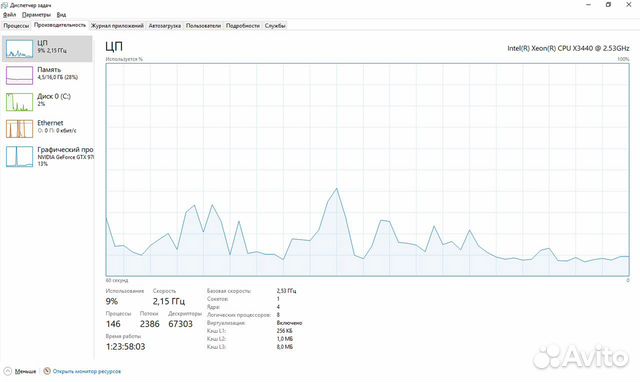The width and height of the screenshot is (640, 382).
Task: Select the ЦП mini graph thumbnail
Action: coord(19,49)
